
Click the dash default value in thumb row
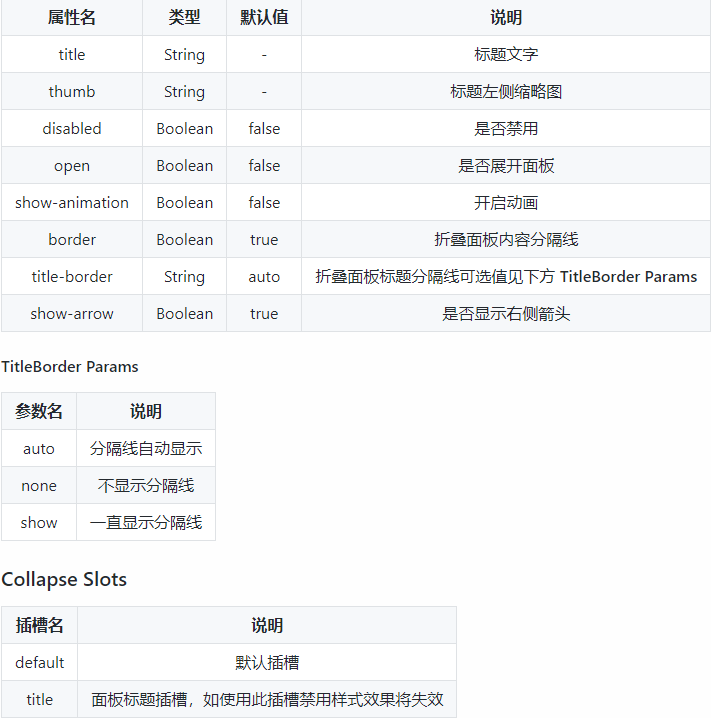[x=264, y=92]
